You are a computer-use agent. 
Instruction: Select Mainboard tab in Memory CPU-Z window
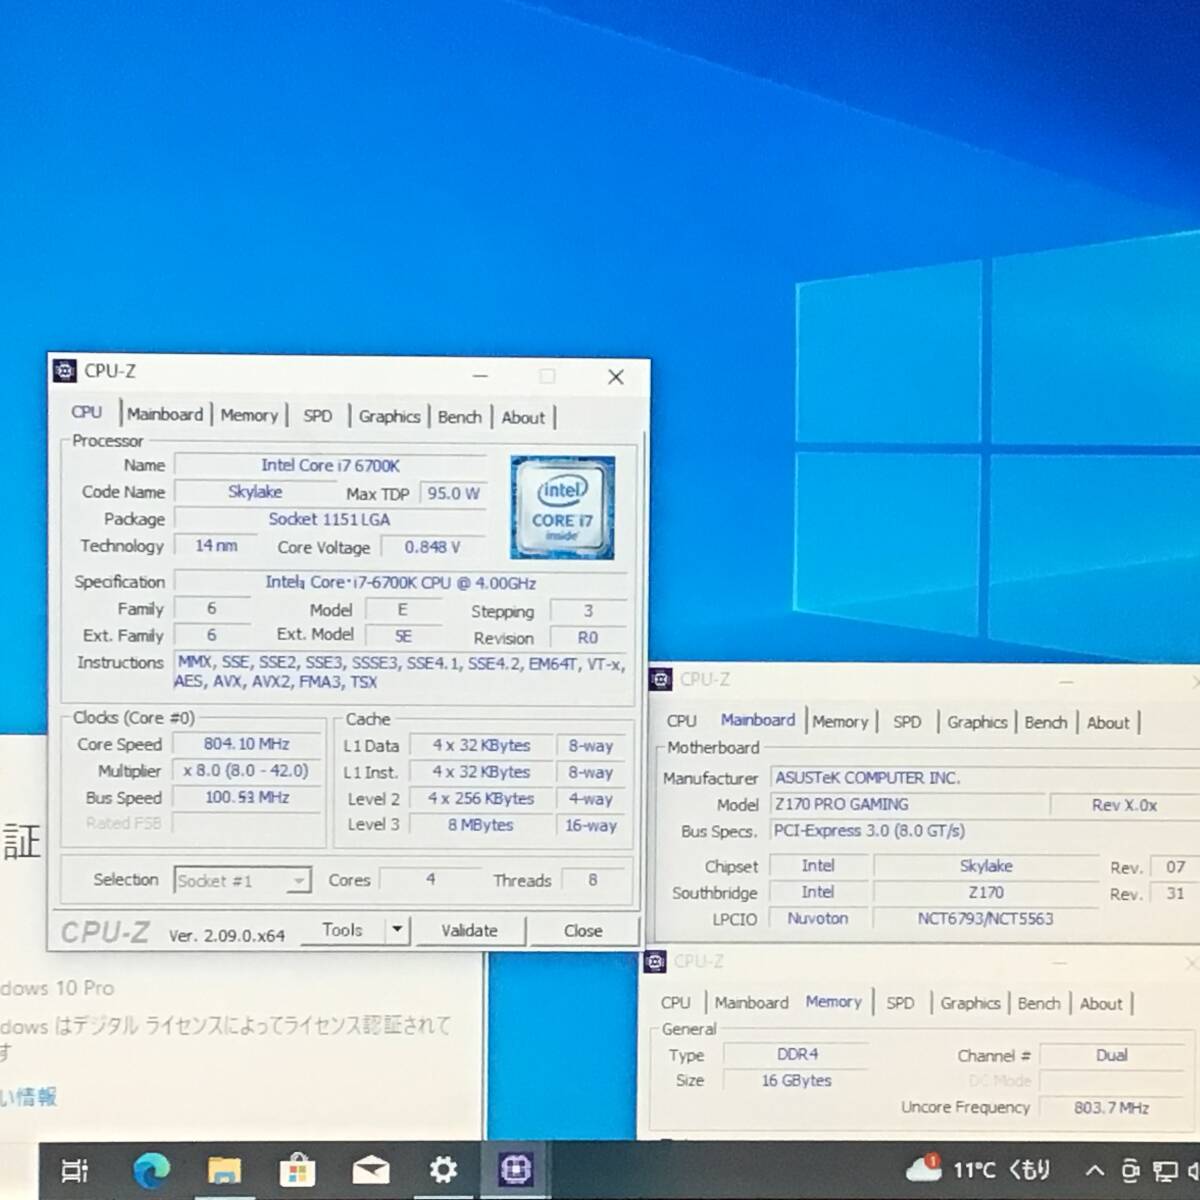point(751,1002)
